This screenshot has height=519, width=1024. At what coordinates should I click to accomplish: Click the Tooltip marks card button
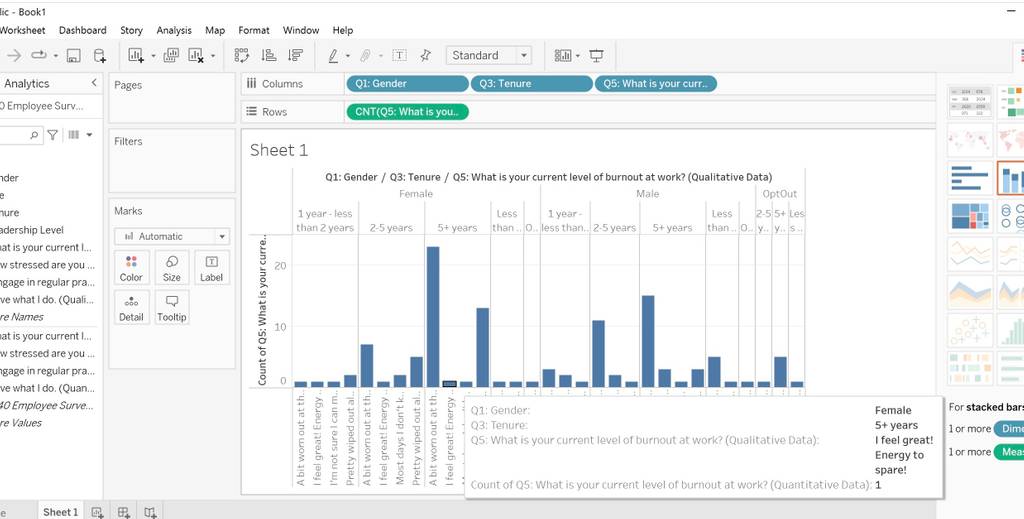(172, 307)
